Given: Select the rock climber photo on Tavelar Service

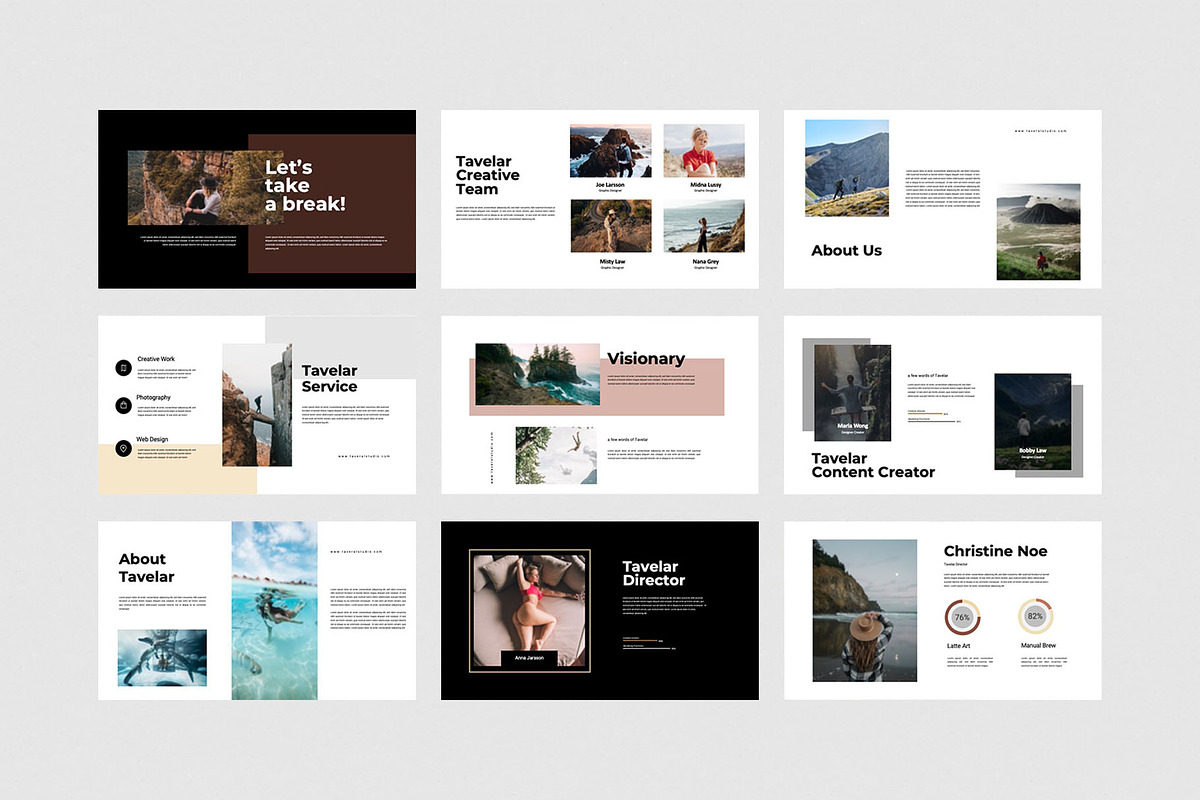Looking at the screenshot, I should coord(257,405).
